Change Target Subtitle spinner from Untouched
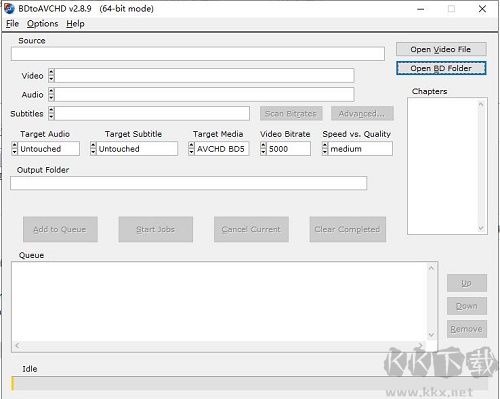This screenshot has height=399, width=500. tap(93, 148)
